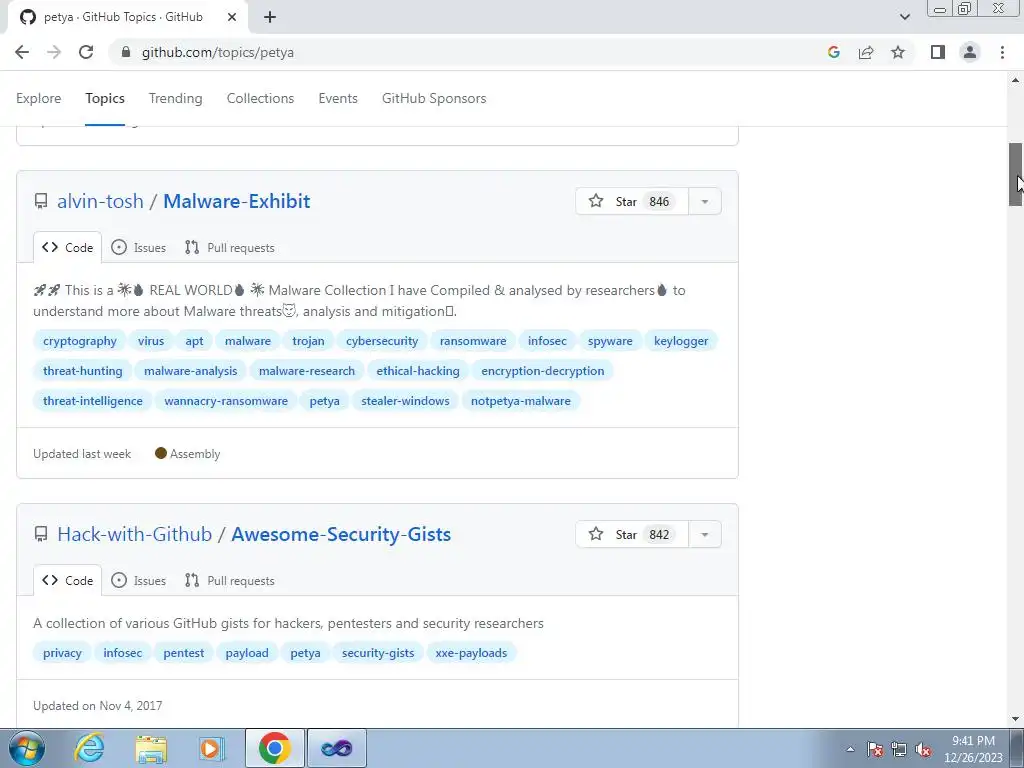Click the keylogger topic tag
Image resolution: width=1024 pixels, height=768 pixels.
681,341
